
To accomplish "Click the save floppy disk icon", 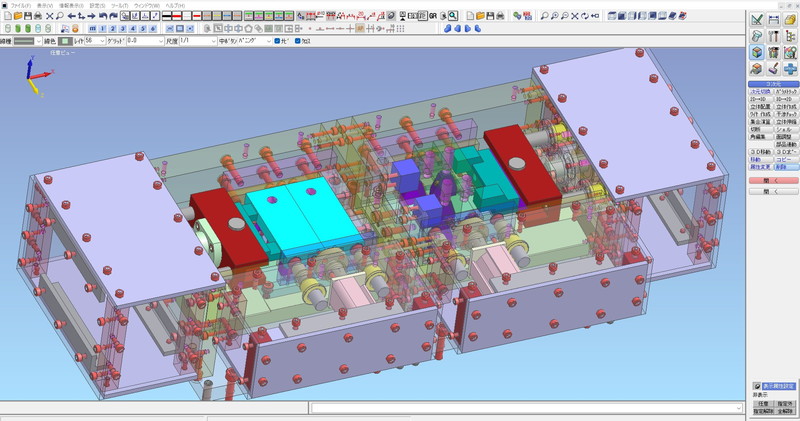I will click(x=27, y=17).
